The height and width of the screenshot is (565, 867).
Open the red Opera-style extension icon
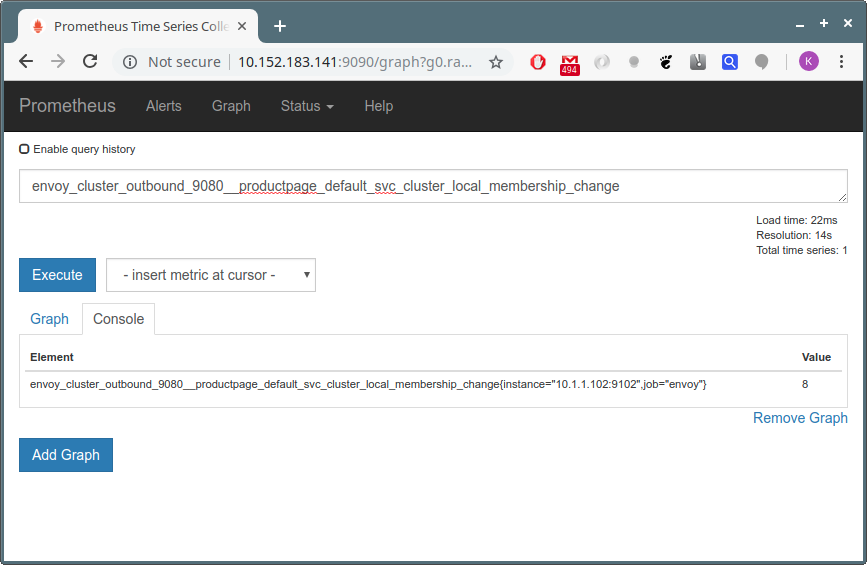coord(537,62)
